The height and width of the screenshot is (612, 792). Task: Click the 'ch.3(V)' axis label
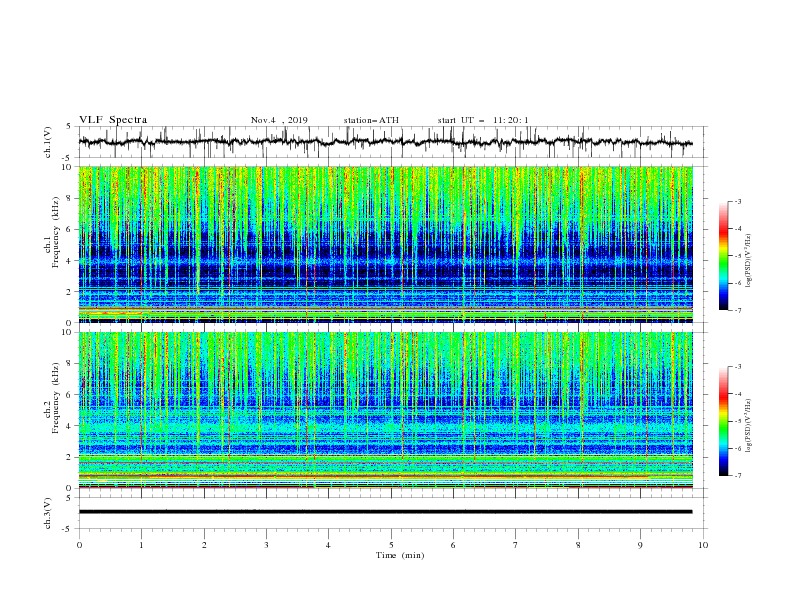coord(48,513)
